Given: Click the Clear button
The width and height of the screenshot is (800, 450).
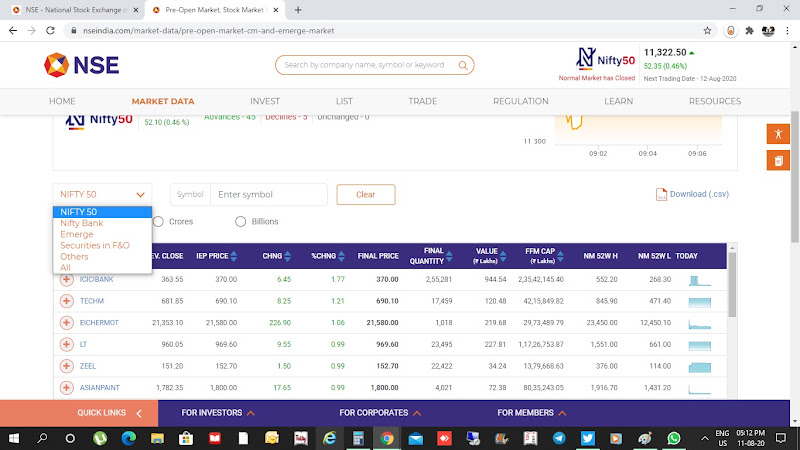Looking at the screenshot, I should point(366,194).
